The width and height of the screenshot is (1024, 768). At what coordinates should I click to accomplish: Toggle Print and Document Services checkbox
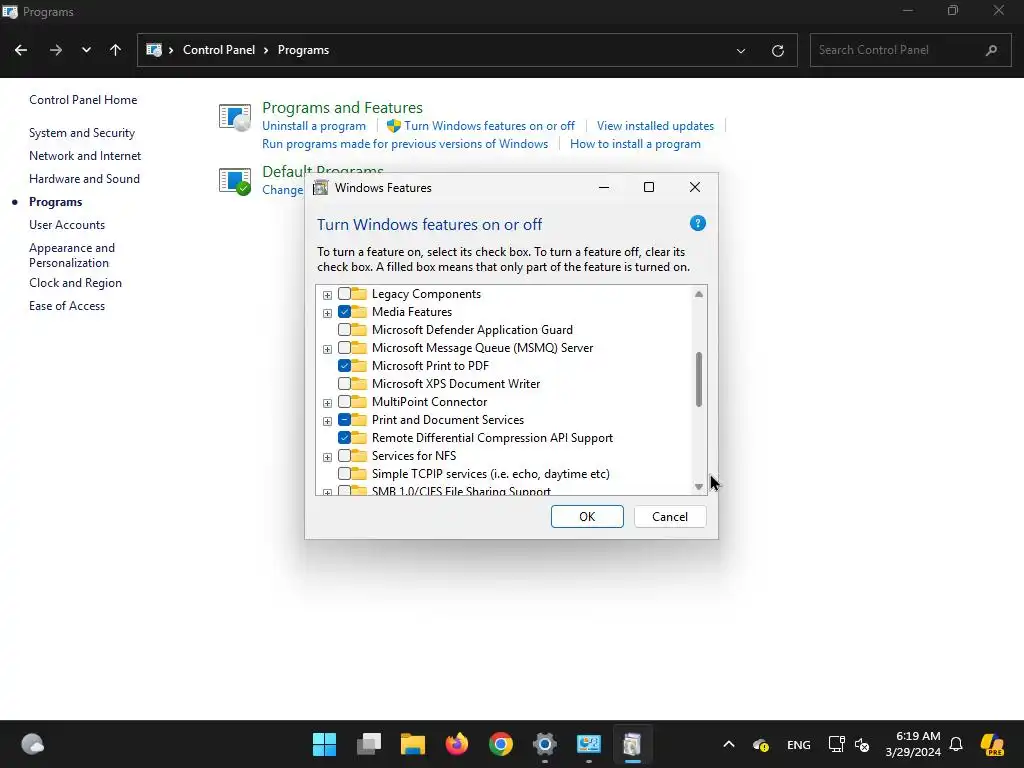tap(344, 420)
